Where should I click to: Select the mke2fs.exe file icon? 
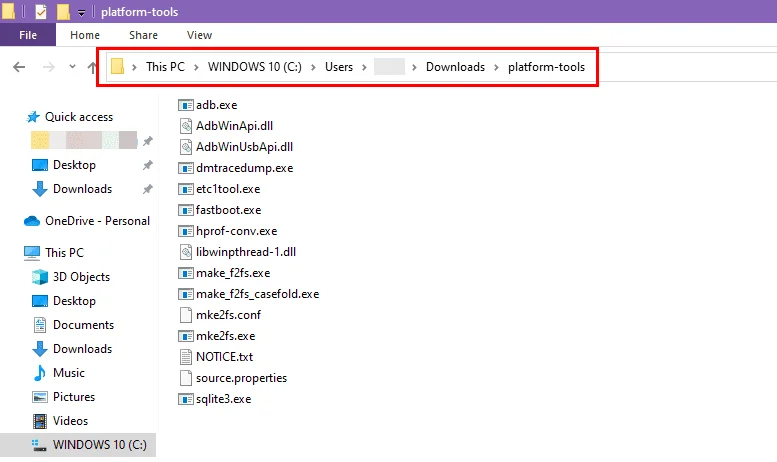tap(185, 336)
